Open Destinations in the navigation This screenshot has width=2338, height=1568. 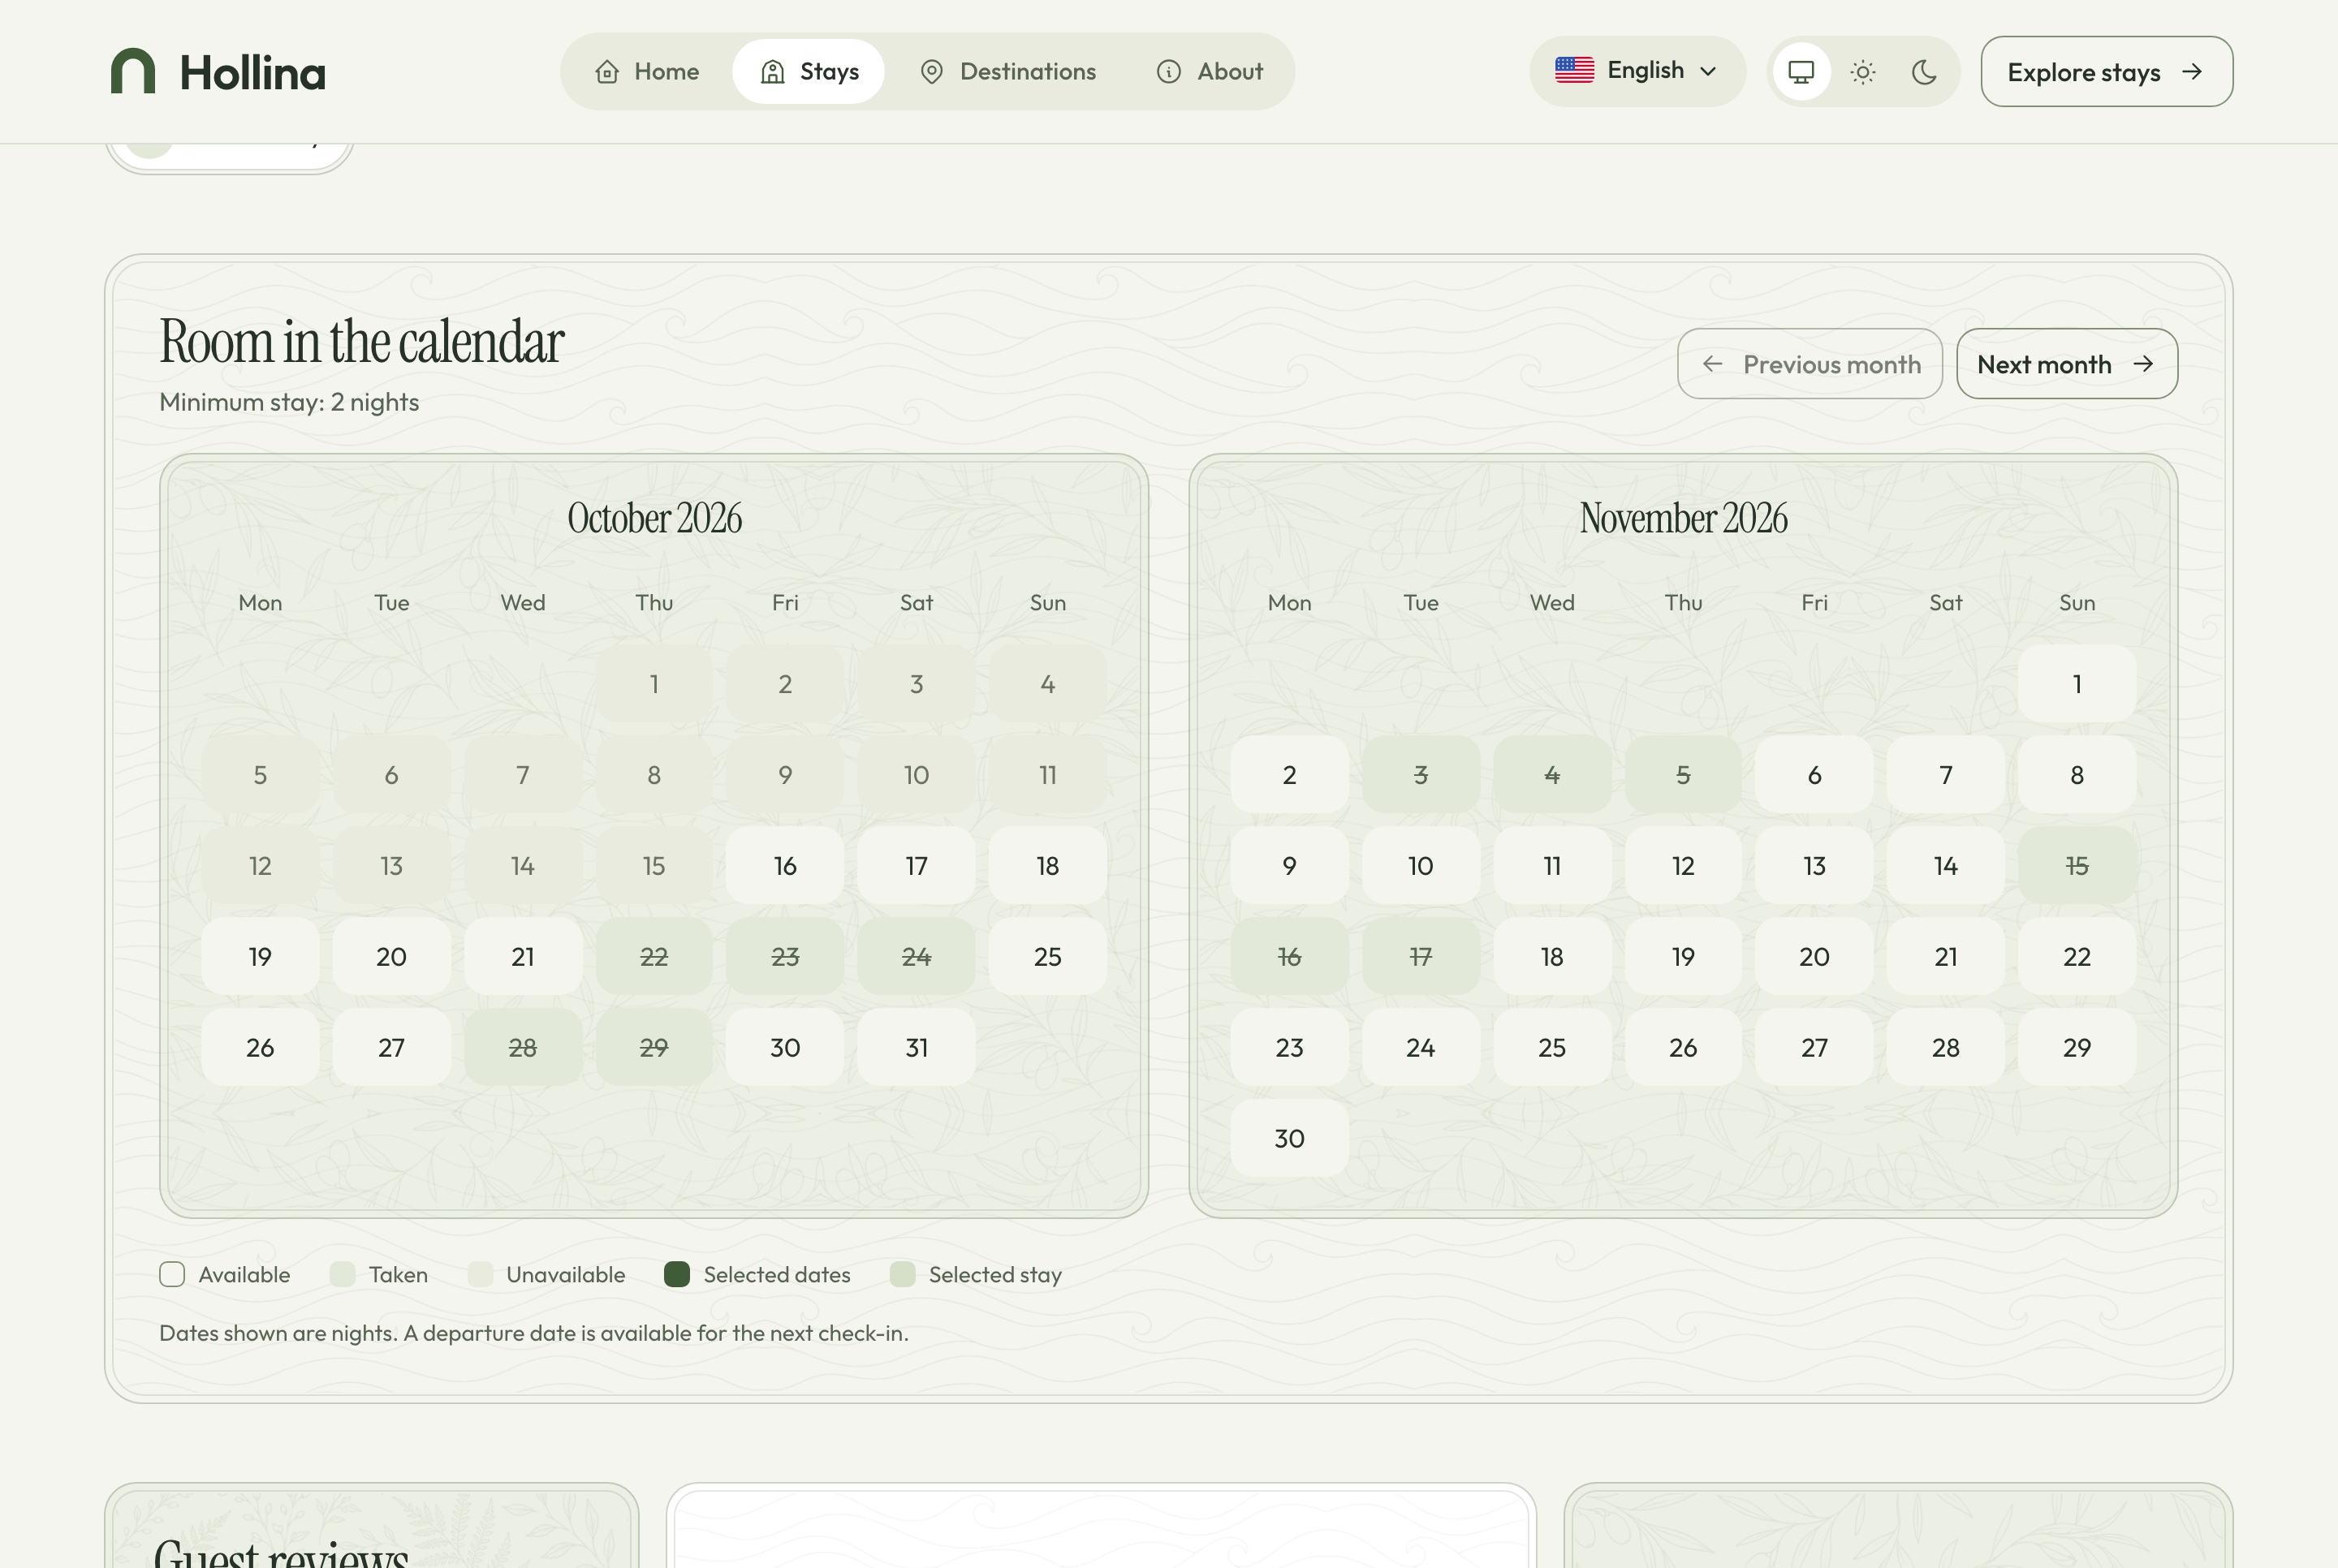coord(1008,72)
